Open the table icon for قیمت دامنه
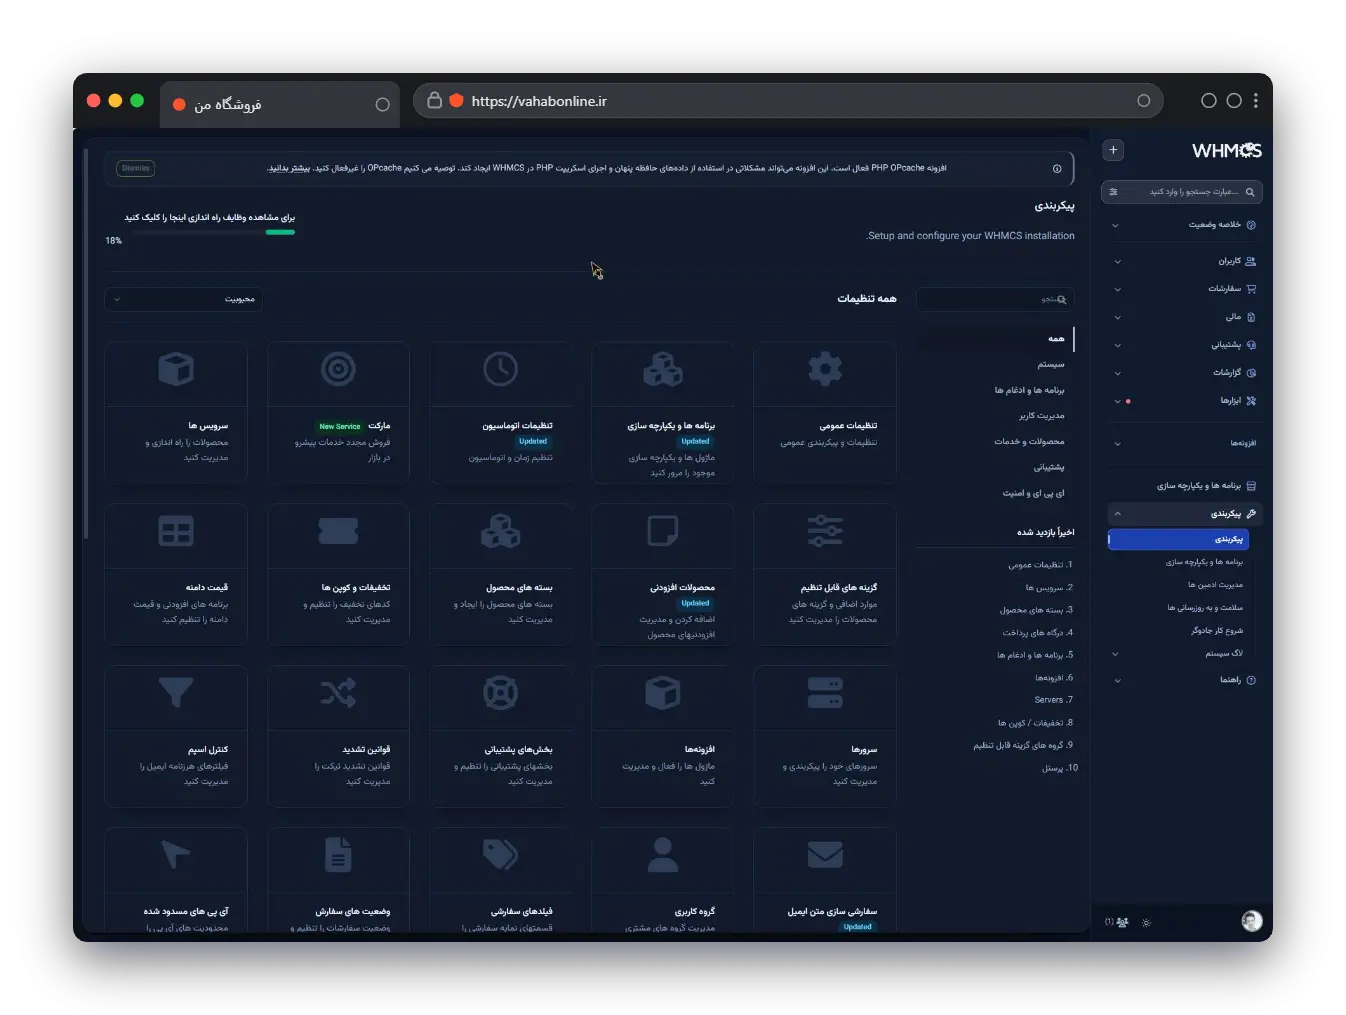This screenshot has width=1346, height=1015. pos(176,531)
